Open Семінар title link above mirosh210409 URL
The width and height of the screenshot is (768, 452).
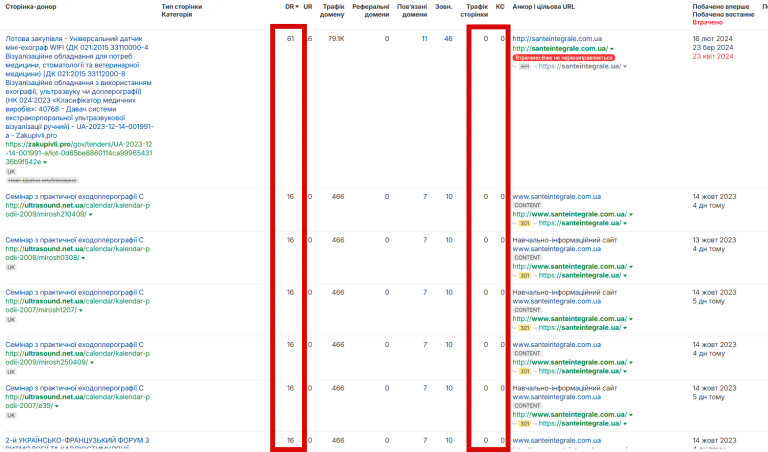click(74, 196)
